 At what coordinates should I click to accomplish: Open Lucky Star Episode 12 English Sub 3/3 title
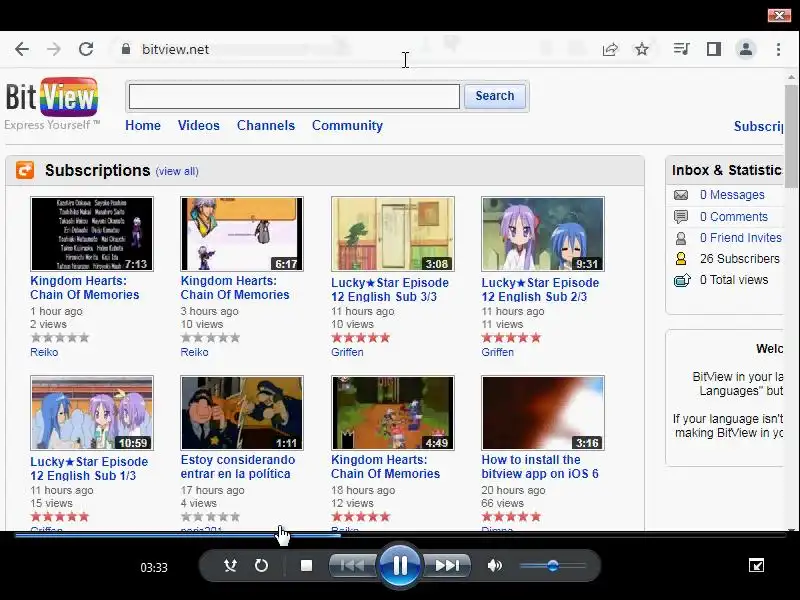tap(390, 289)
